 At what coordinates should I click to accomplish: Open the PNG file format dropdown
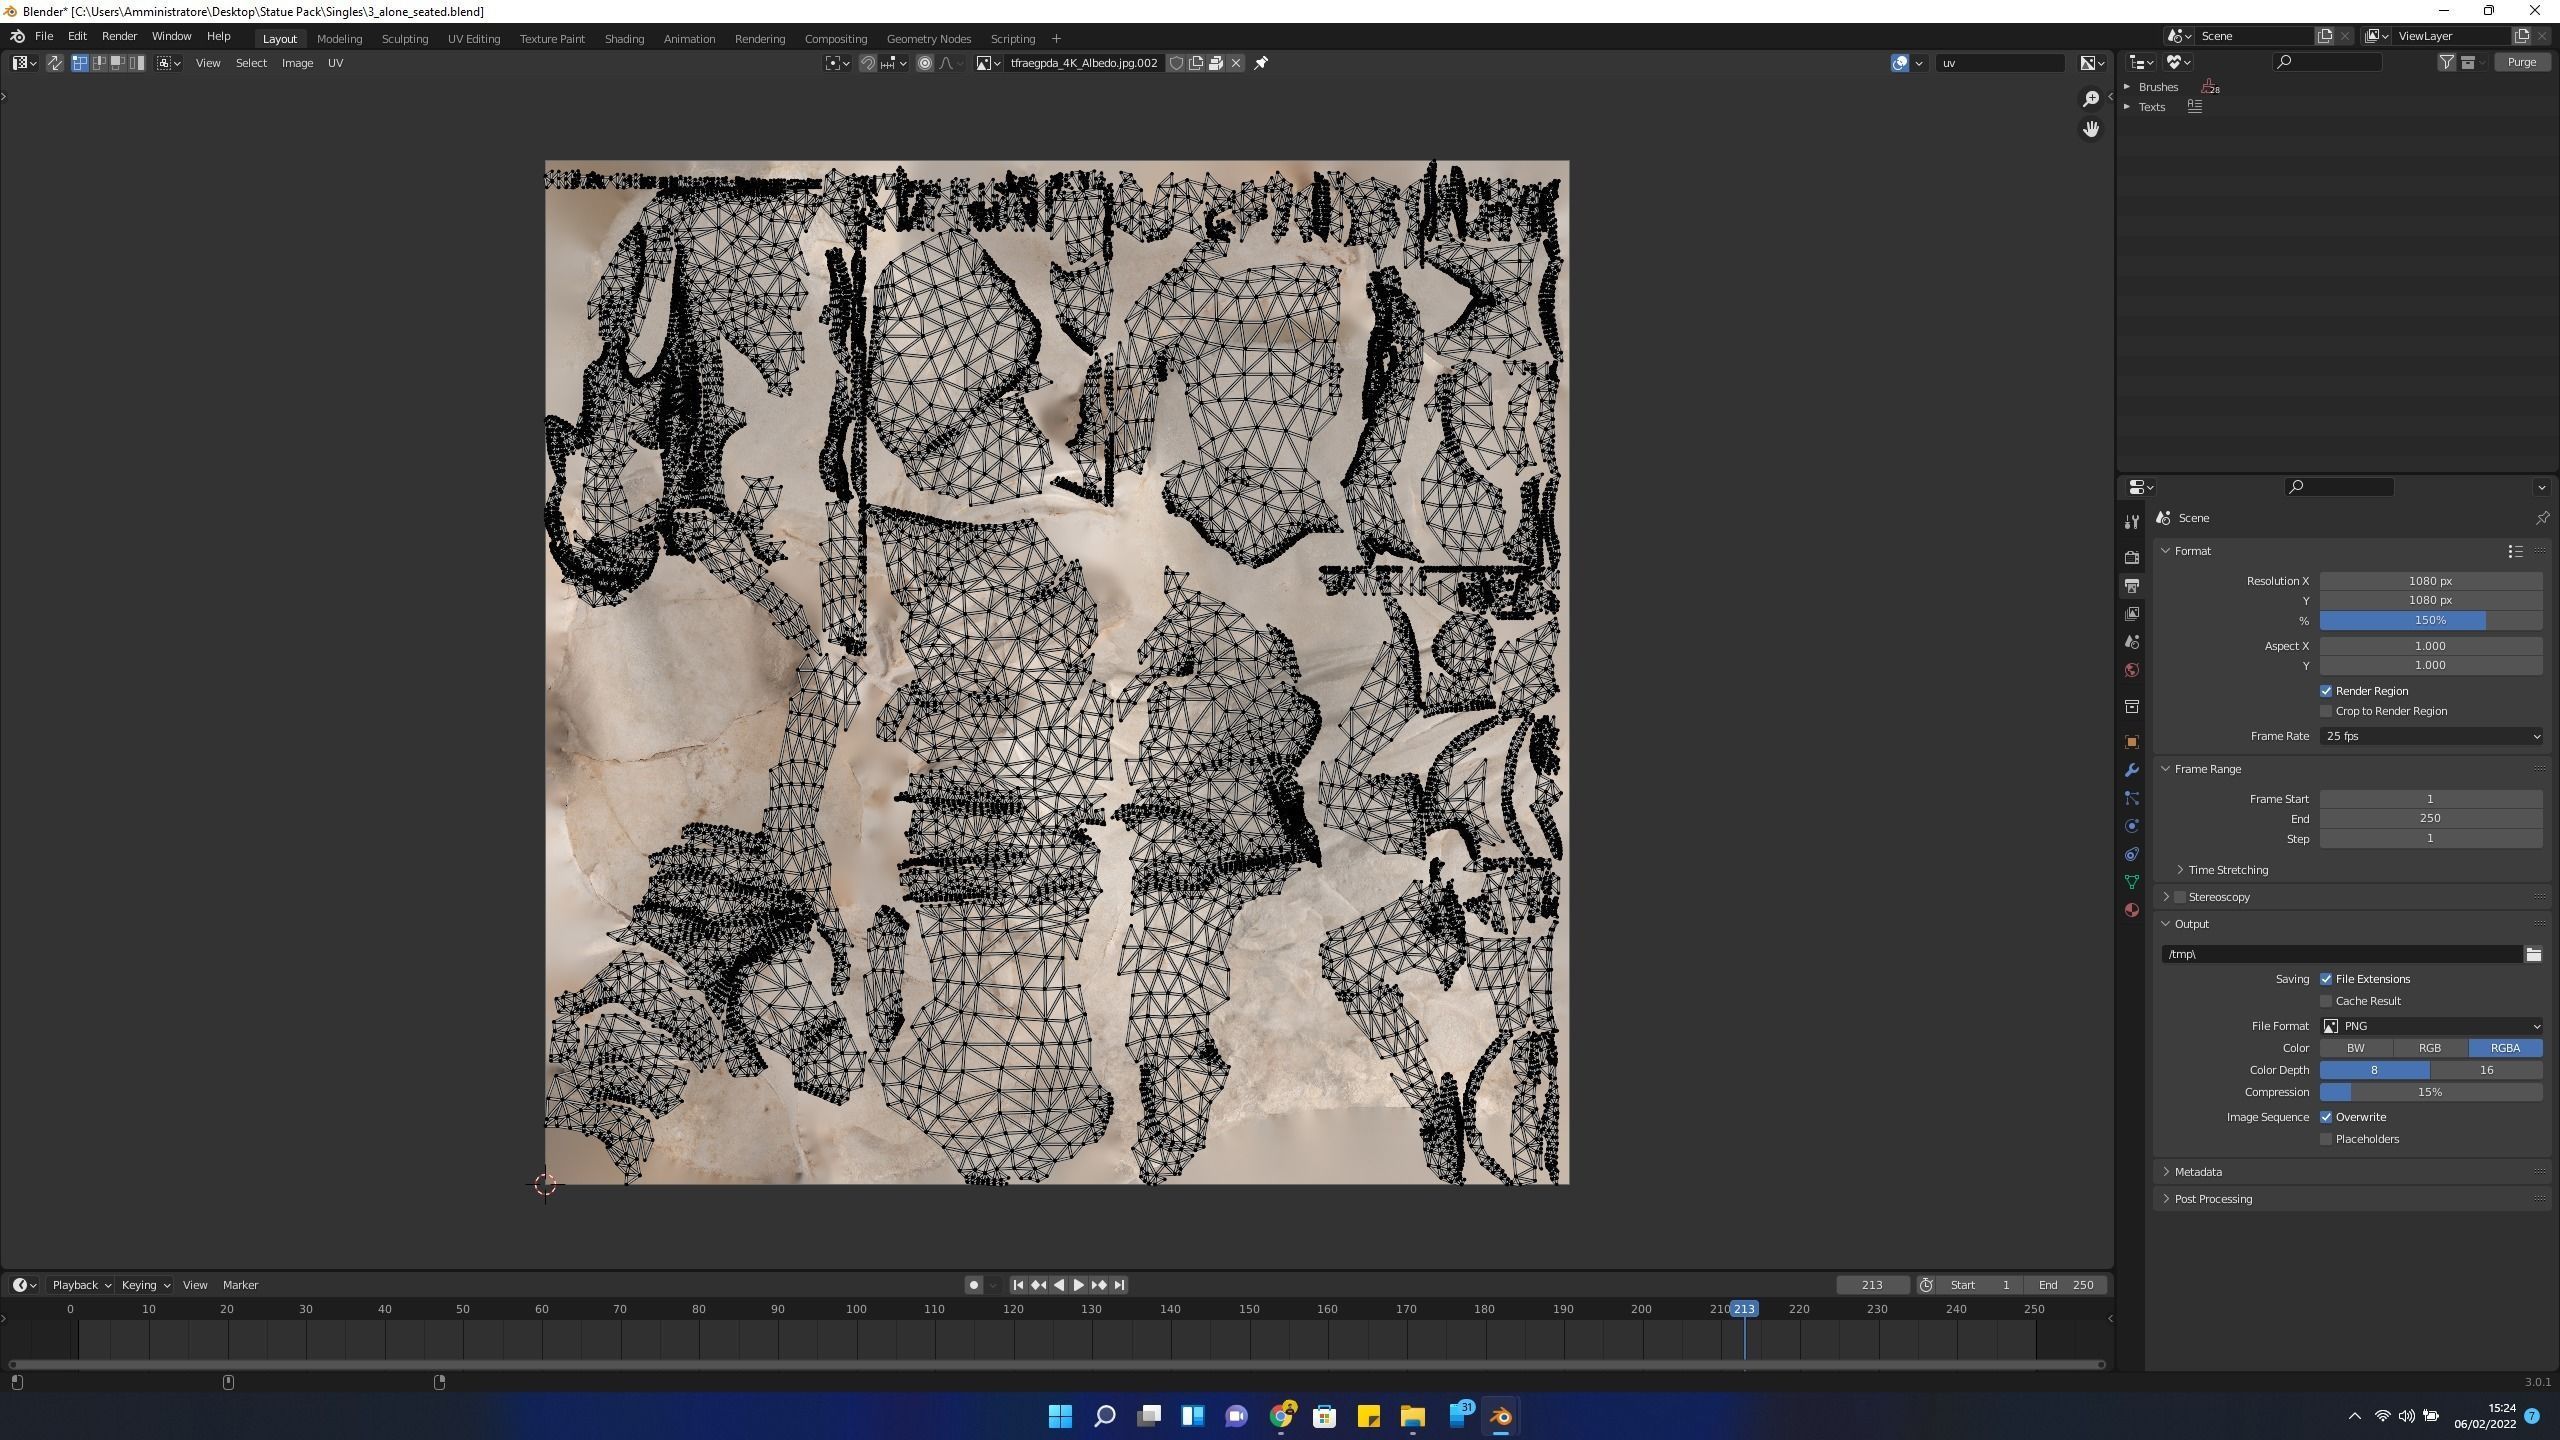tap(2430, 1026)
